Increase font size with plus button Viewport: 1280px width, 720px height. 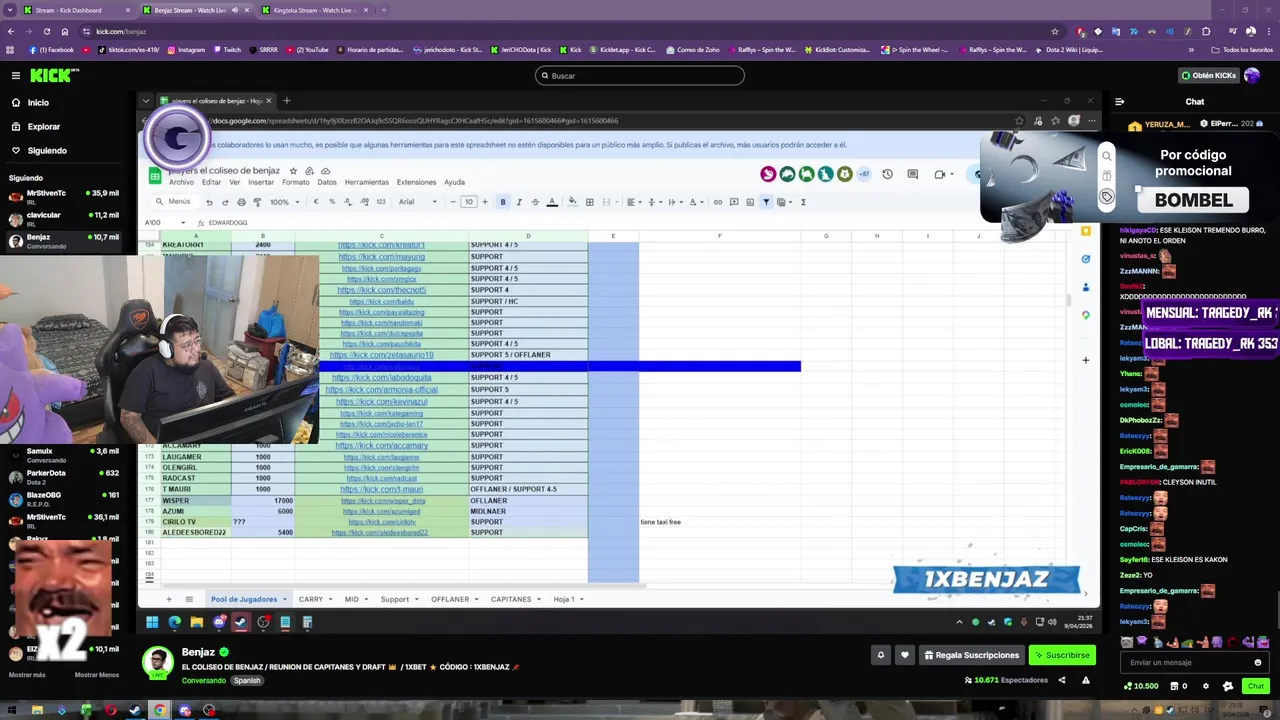click(485, 202)
